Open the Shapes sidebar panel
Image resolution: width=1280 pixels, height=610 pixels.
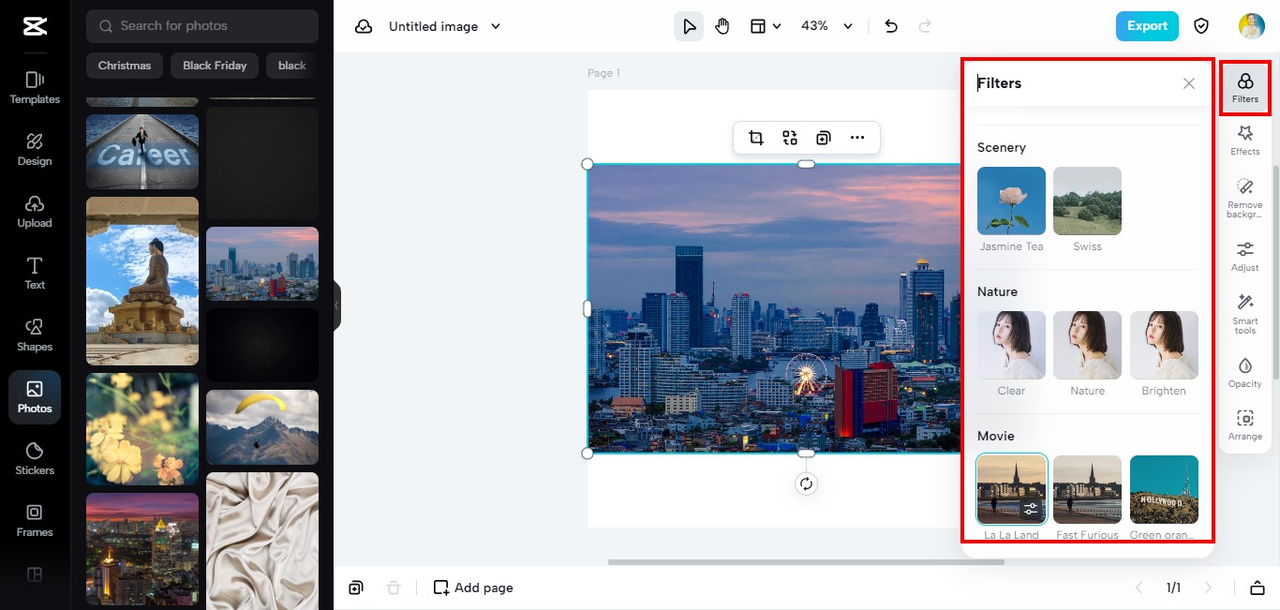(35, 335)
